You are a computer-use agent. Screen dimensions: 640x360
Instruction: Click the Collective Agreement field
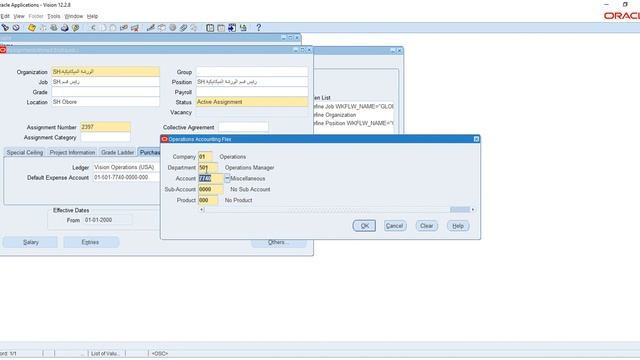coord(243,127)
